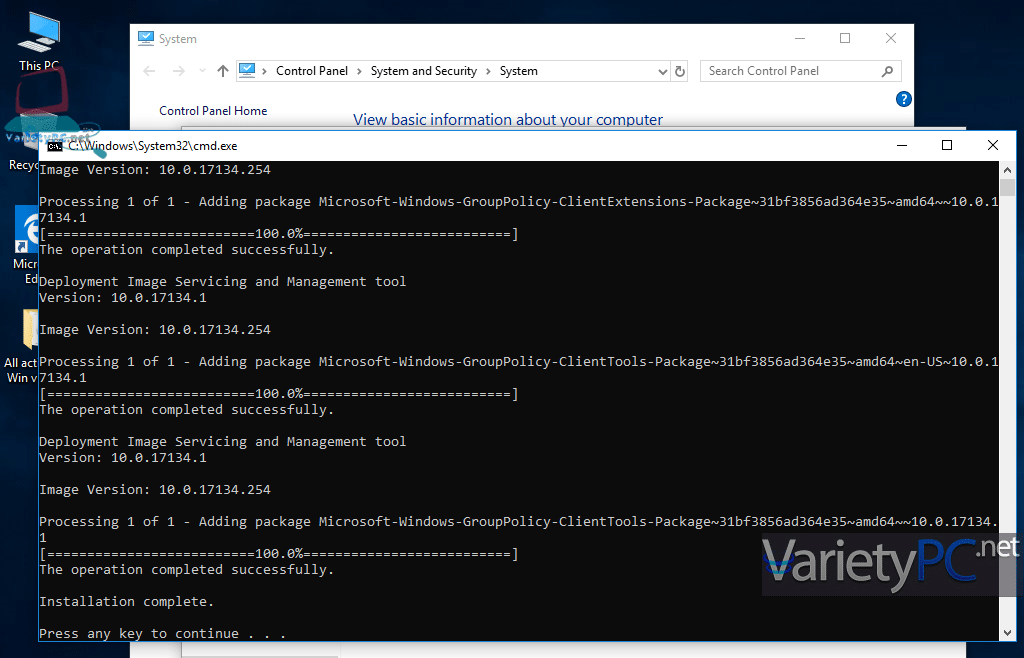The height and width of the screenshot is (658, 1024).
Task: Maximize the cmd.exe window
Action: tap(947, 146)
